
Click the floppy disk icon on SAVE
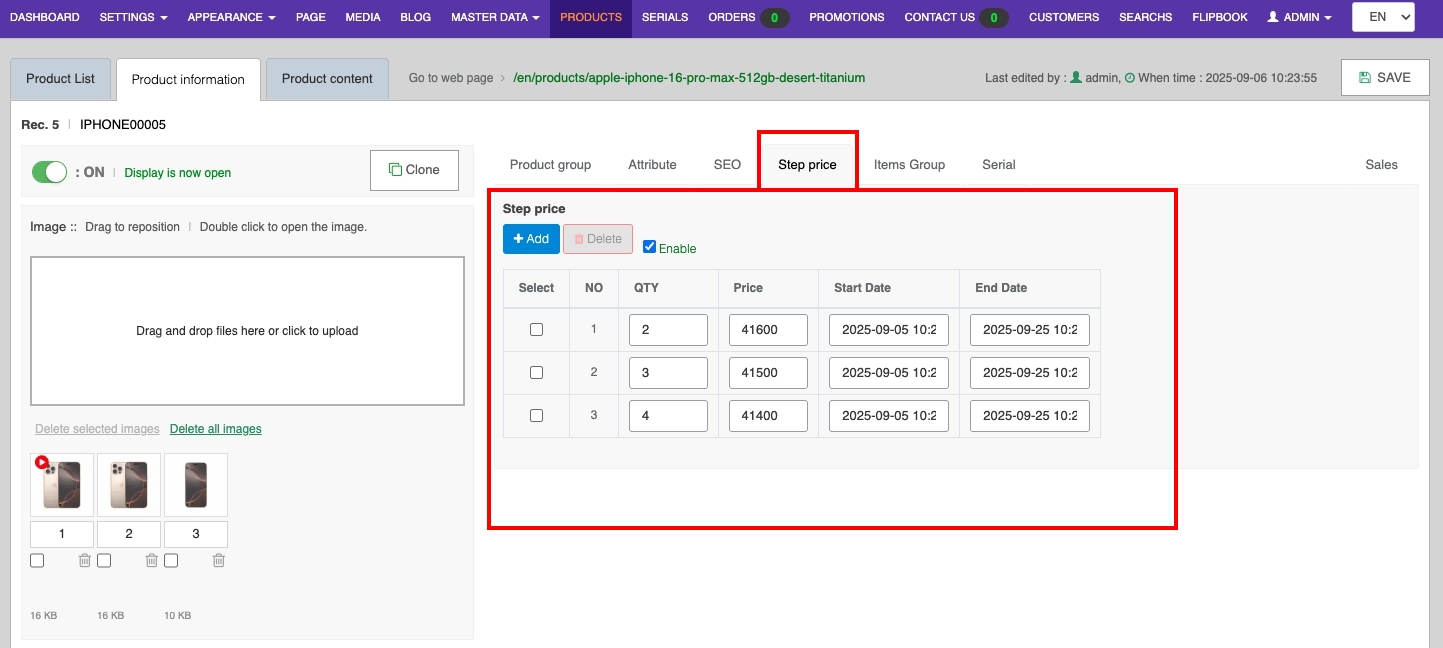[x=1365, y=78]
